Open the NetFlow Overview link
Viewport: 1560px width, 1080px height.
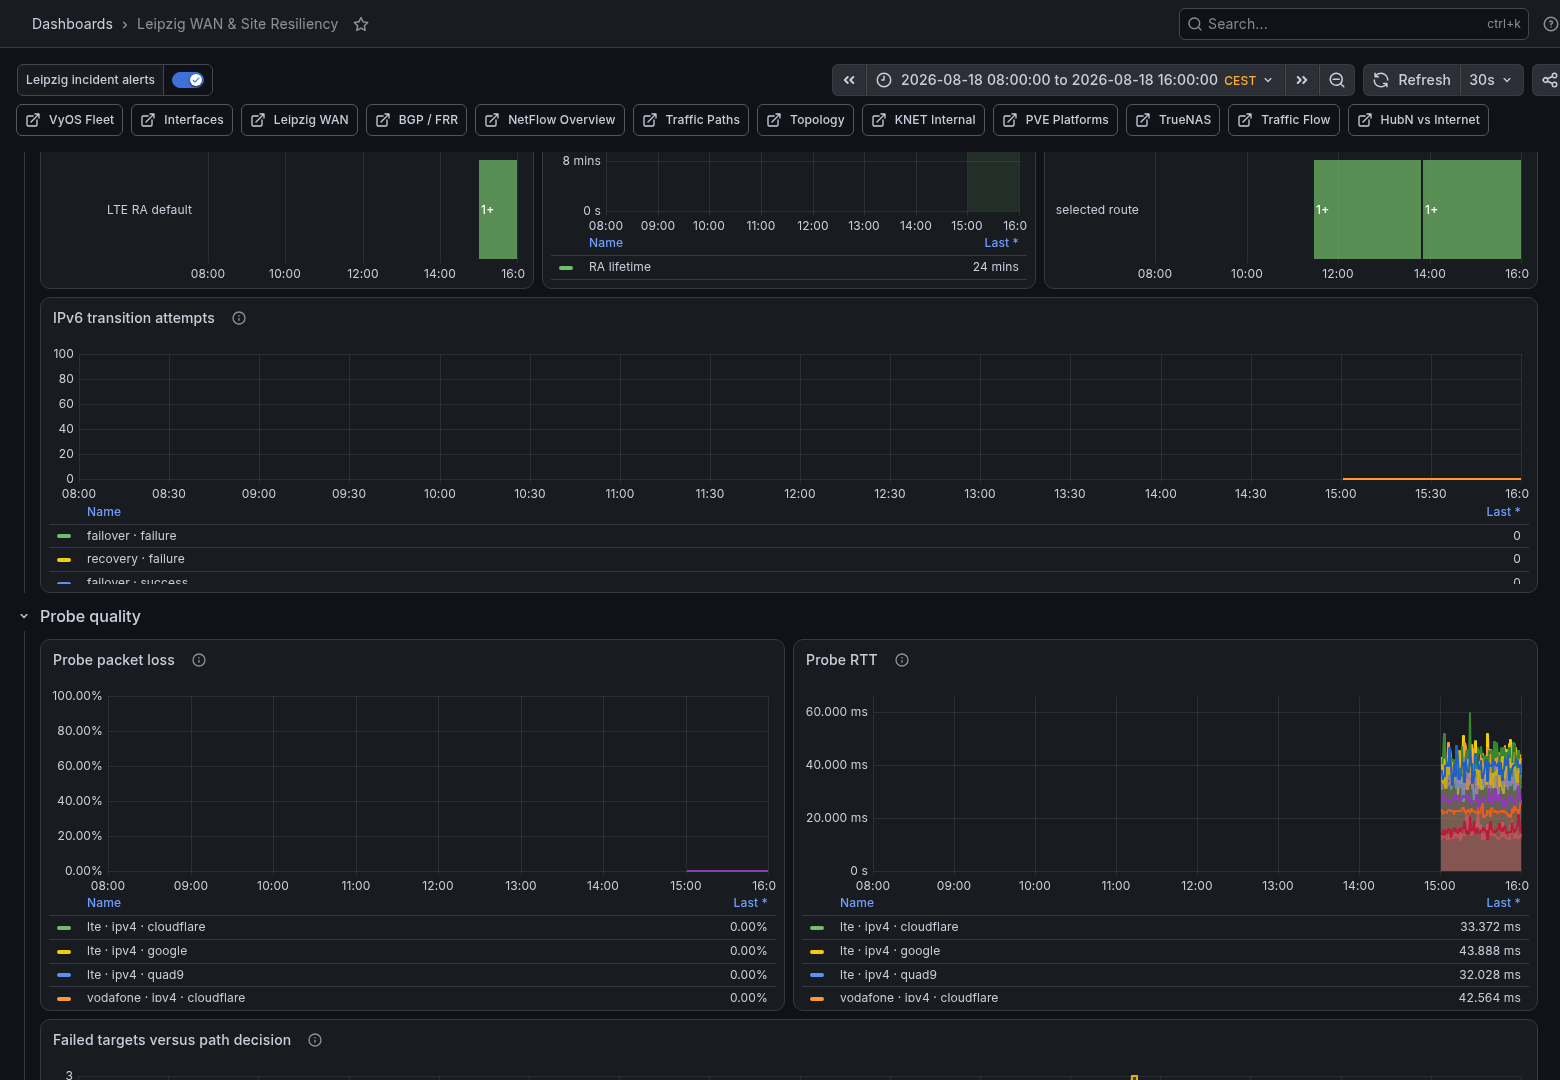(x=550, y=120)
